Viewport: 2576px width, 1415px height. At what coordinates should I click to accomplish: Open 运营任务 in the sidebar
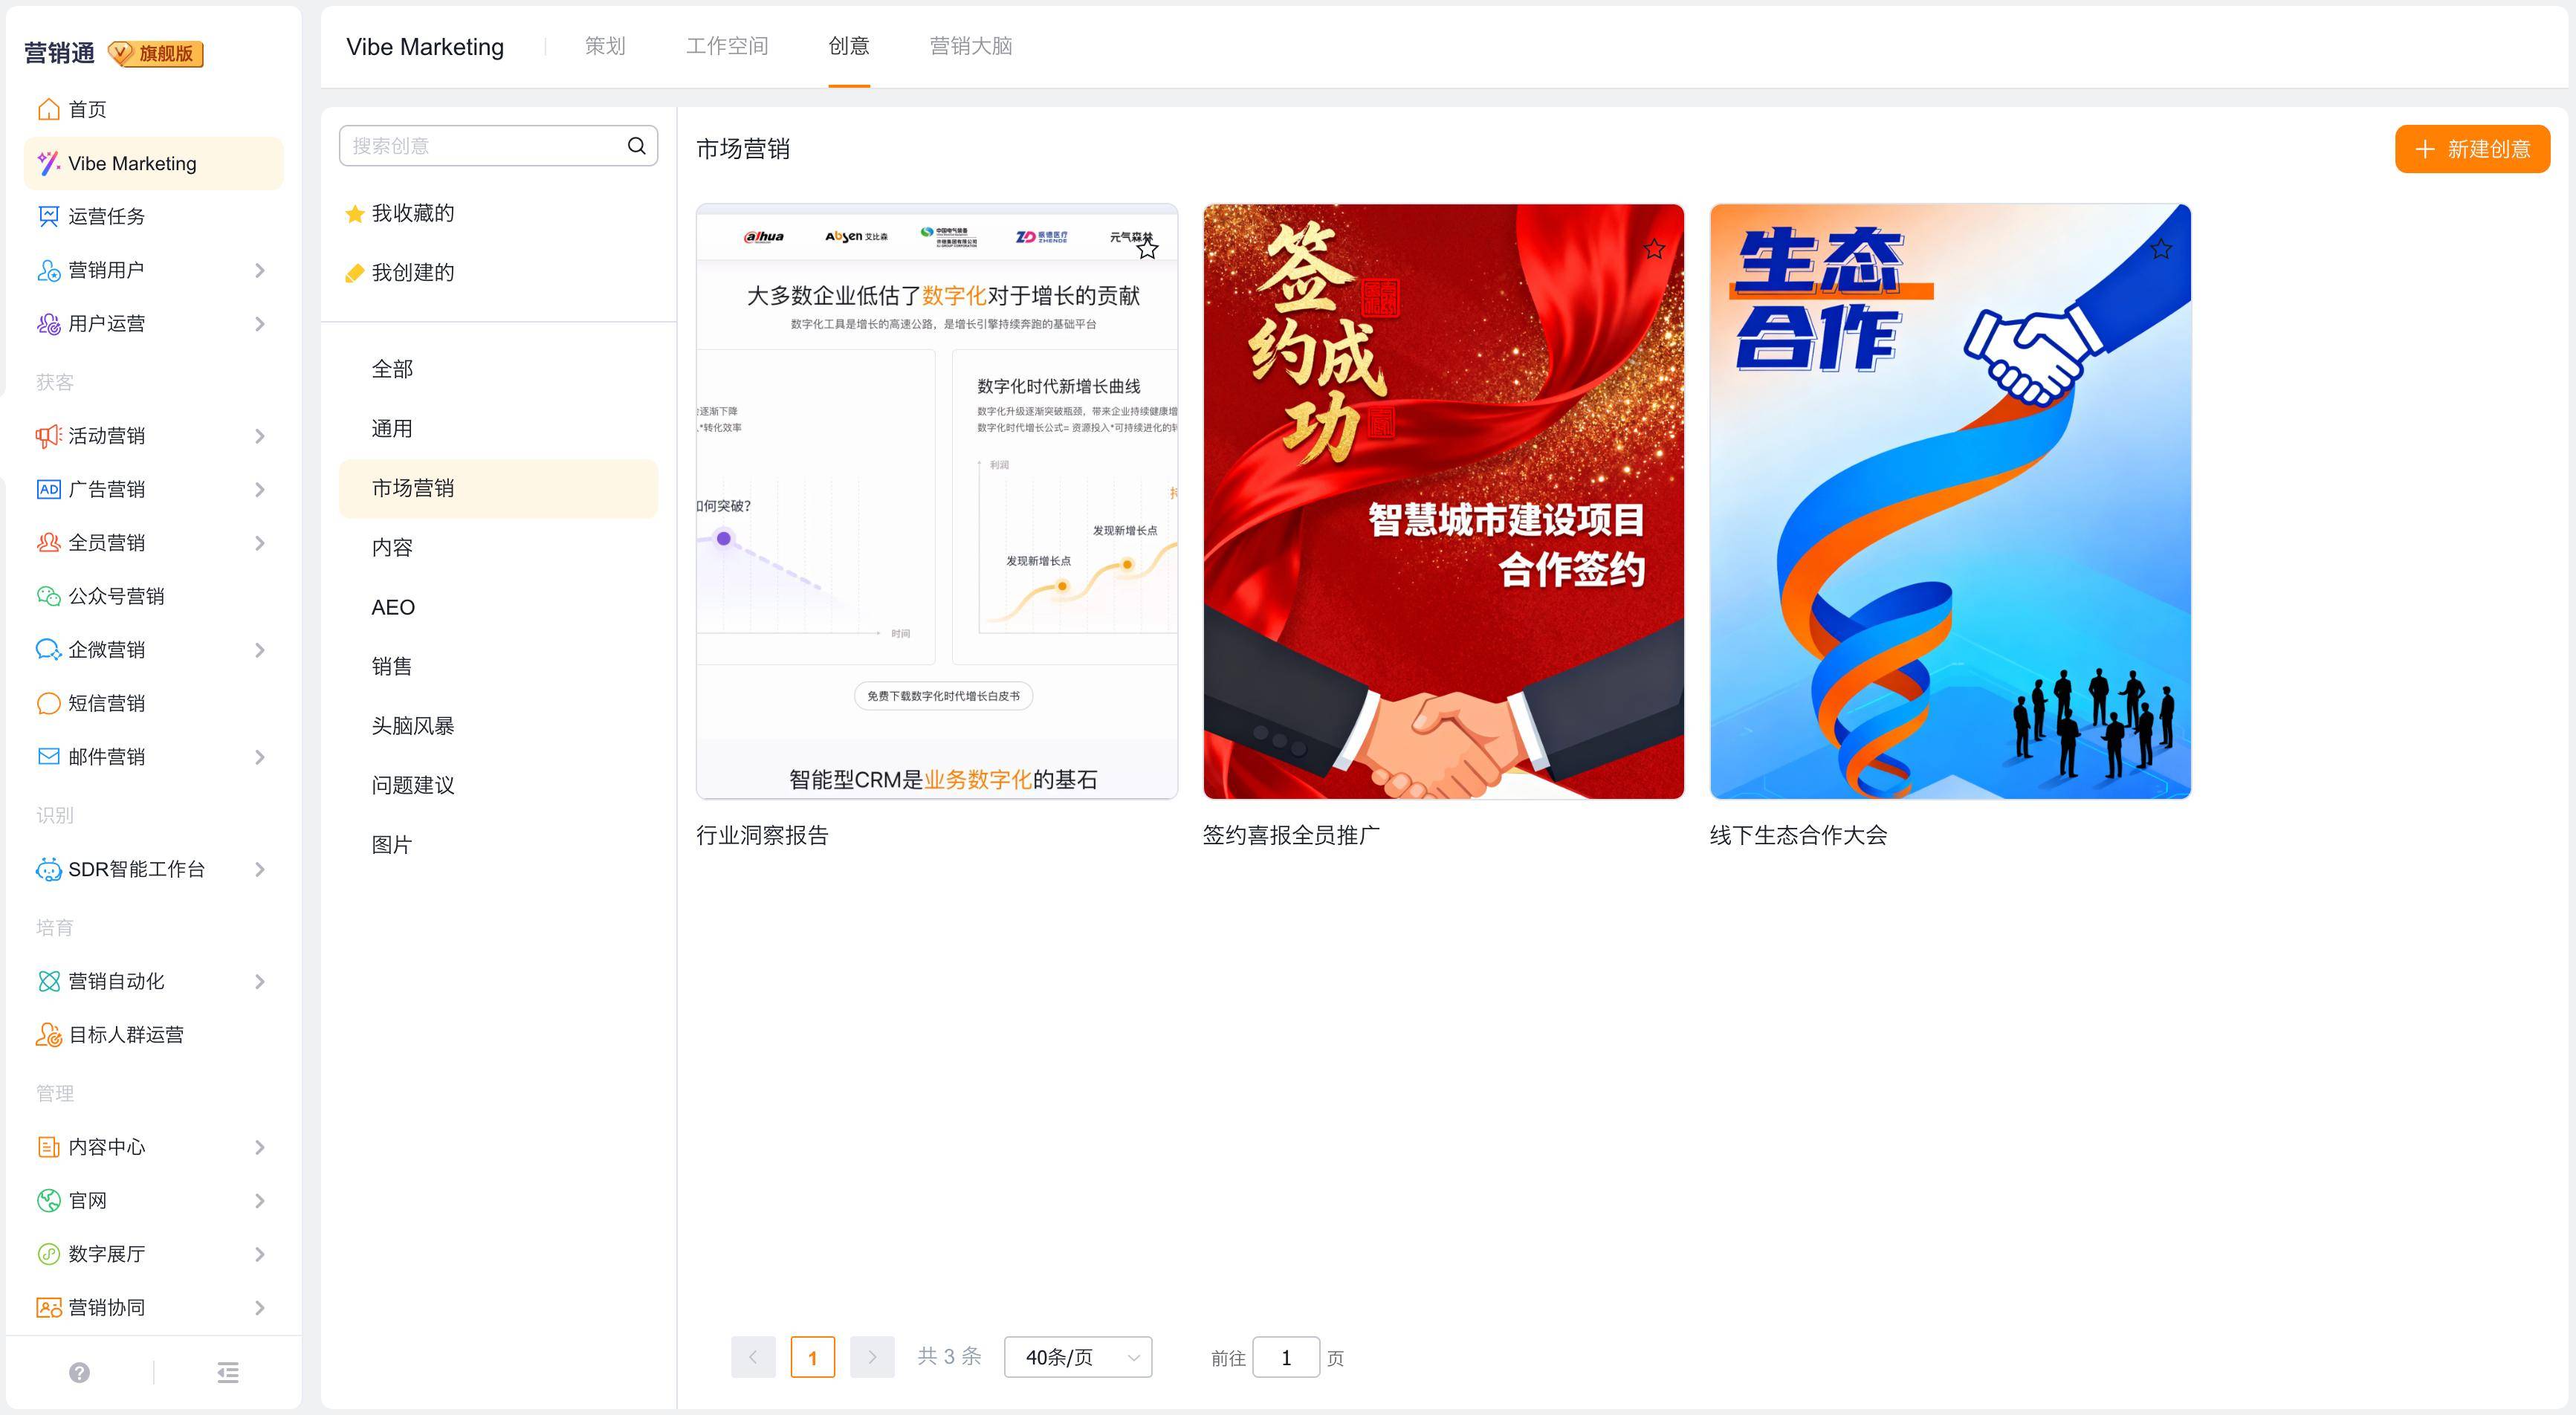click(106, 216)
